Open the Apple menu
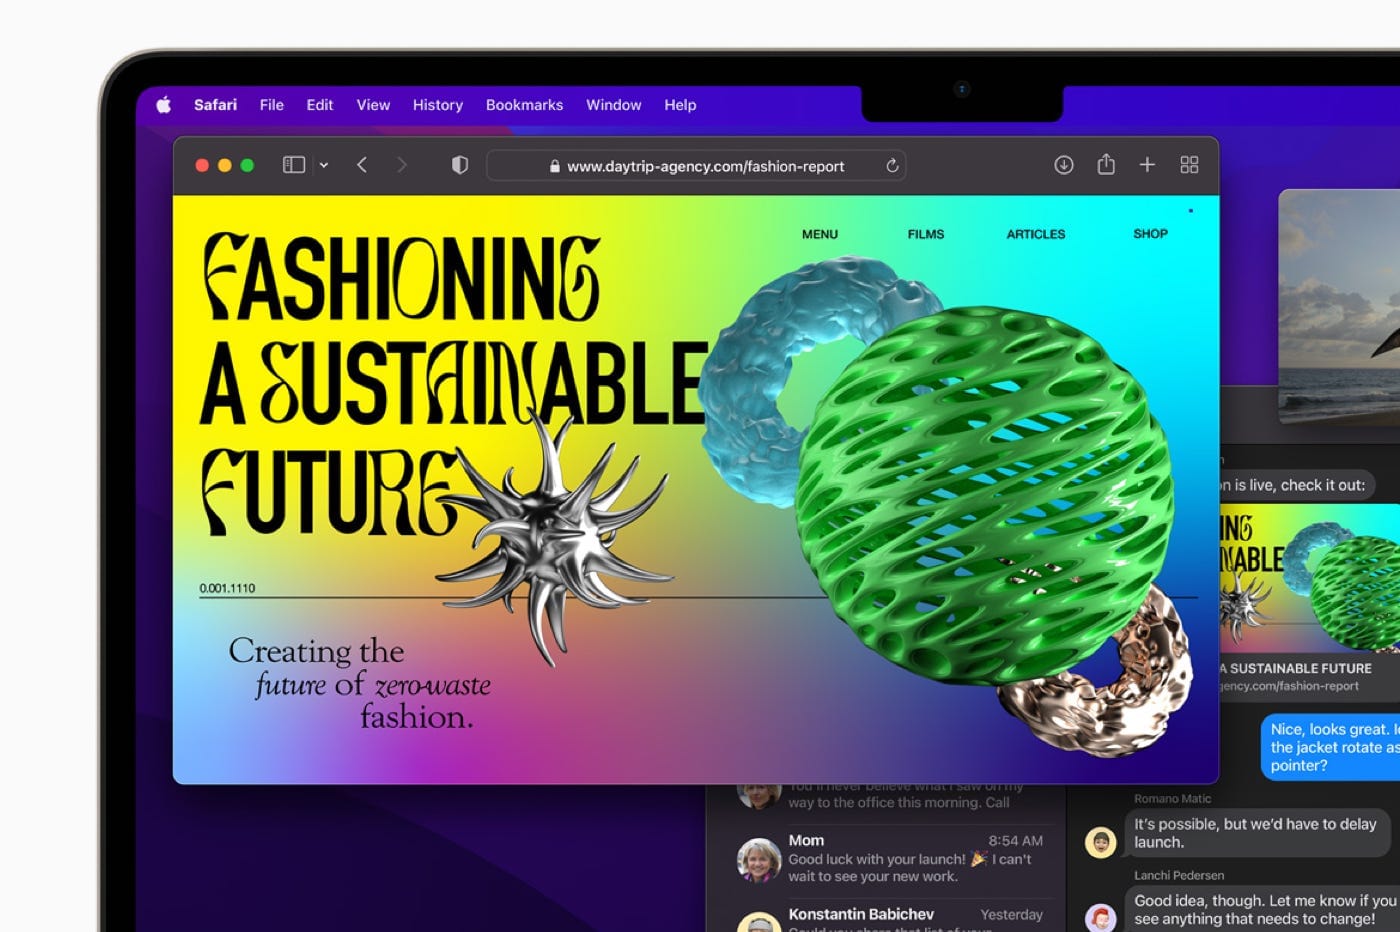 tap(164, 104)
